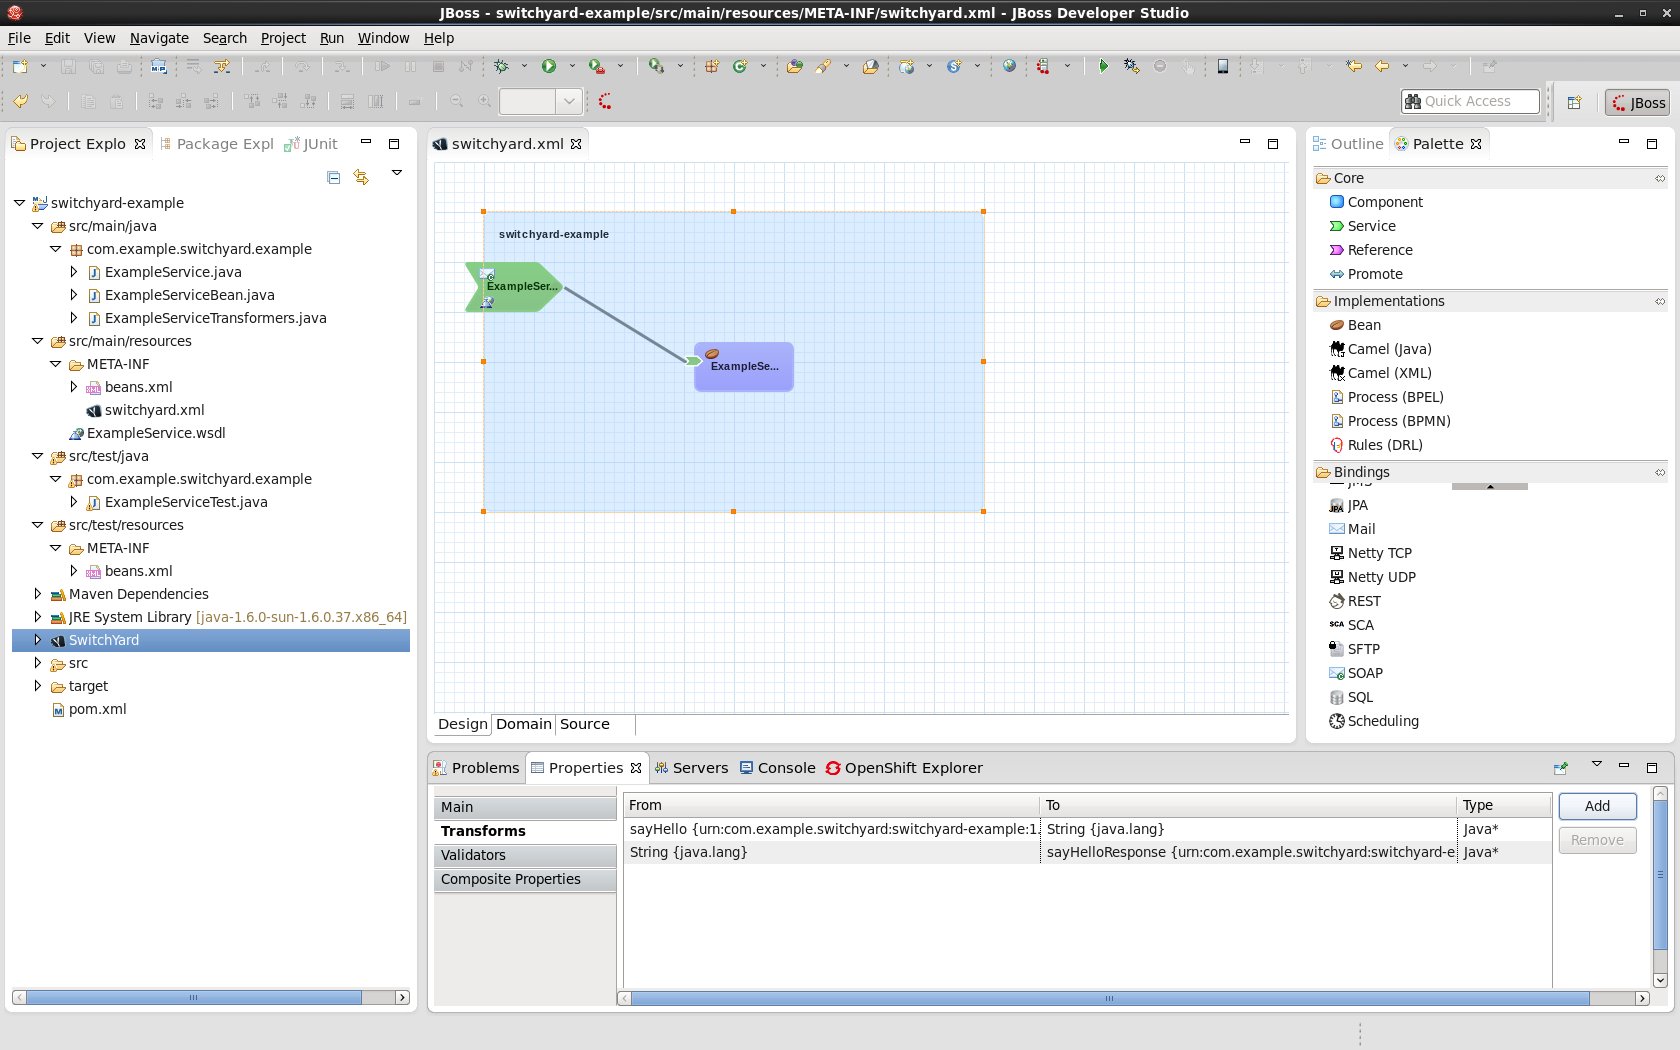
Task: Select the REST binding in Palette
Action: click(1355, 601)
